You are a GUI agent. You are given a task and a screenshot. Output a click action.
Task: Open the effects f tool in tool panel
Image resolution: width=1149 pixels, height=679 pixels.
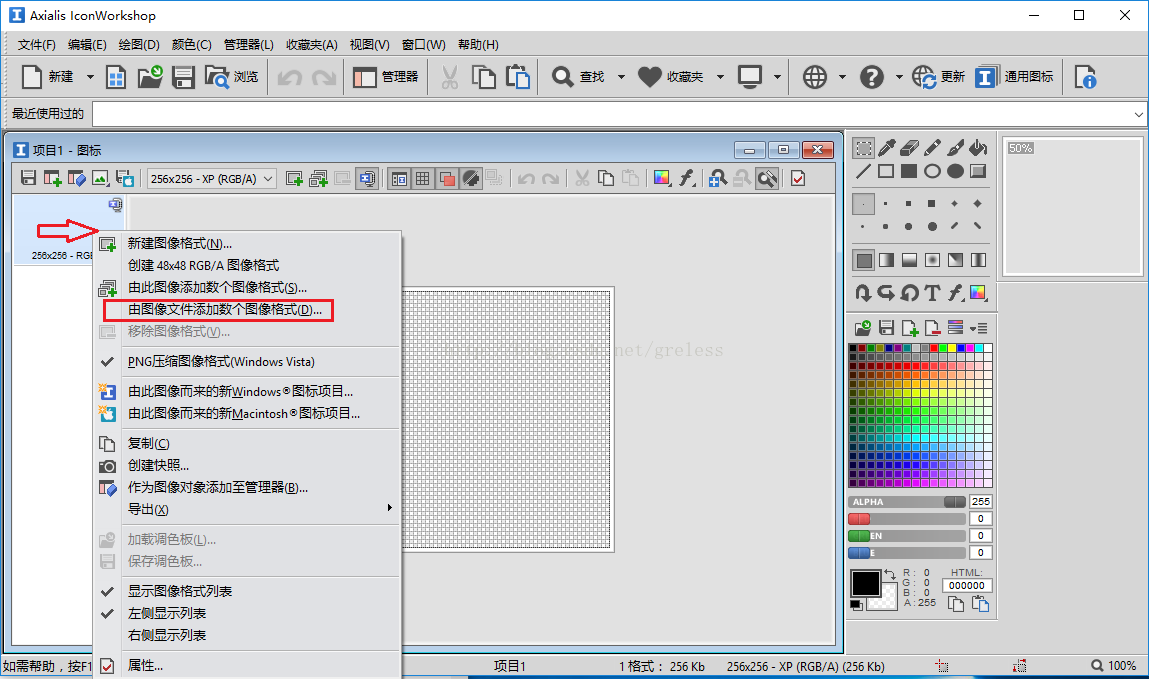tap(955, 293)
